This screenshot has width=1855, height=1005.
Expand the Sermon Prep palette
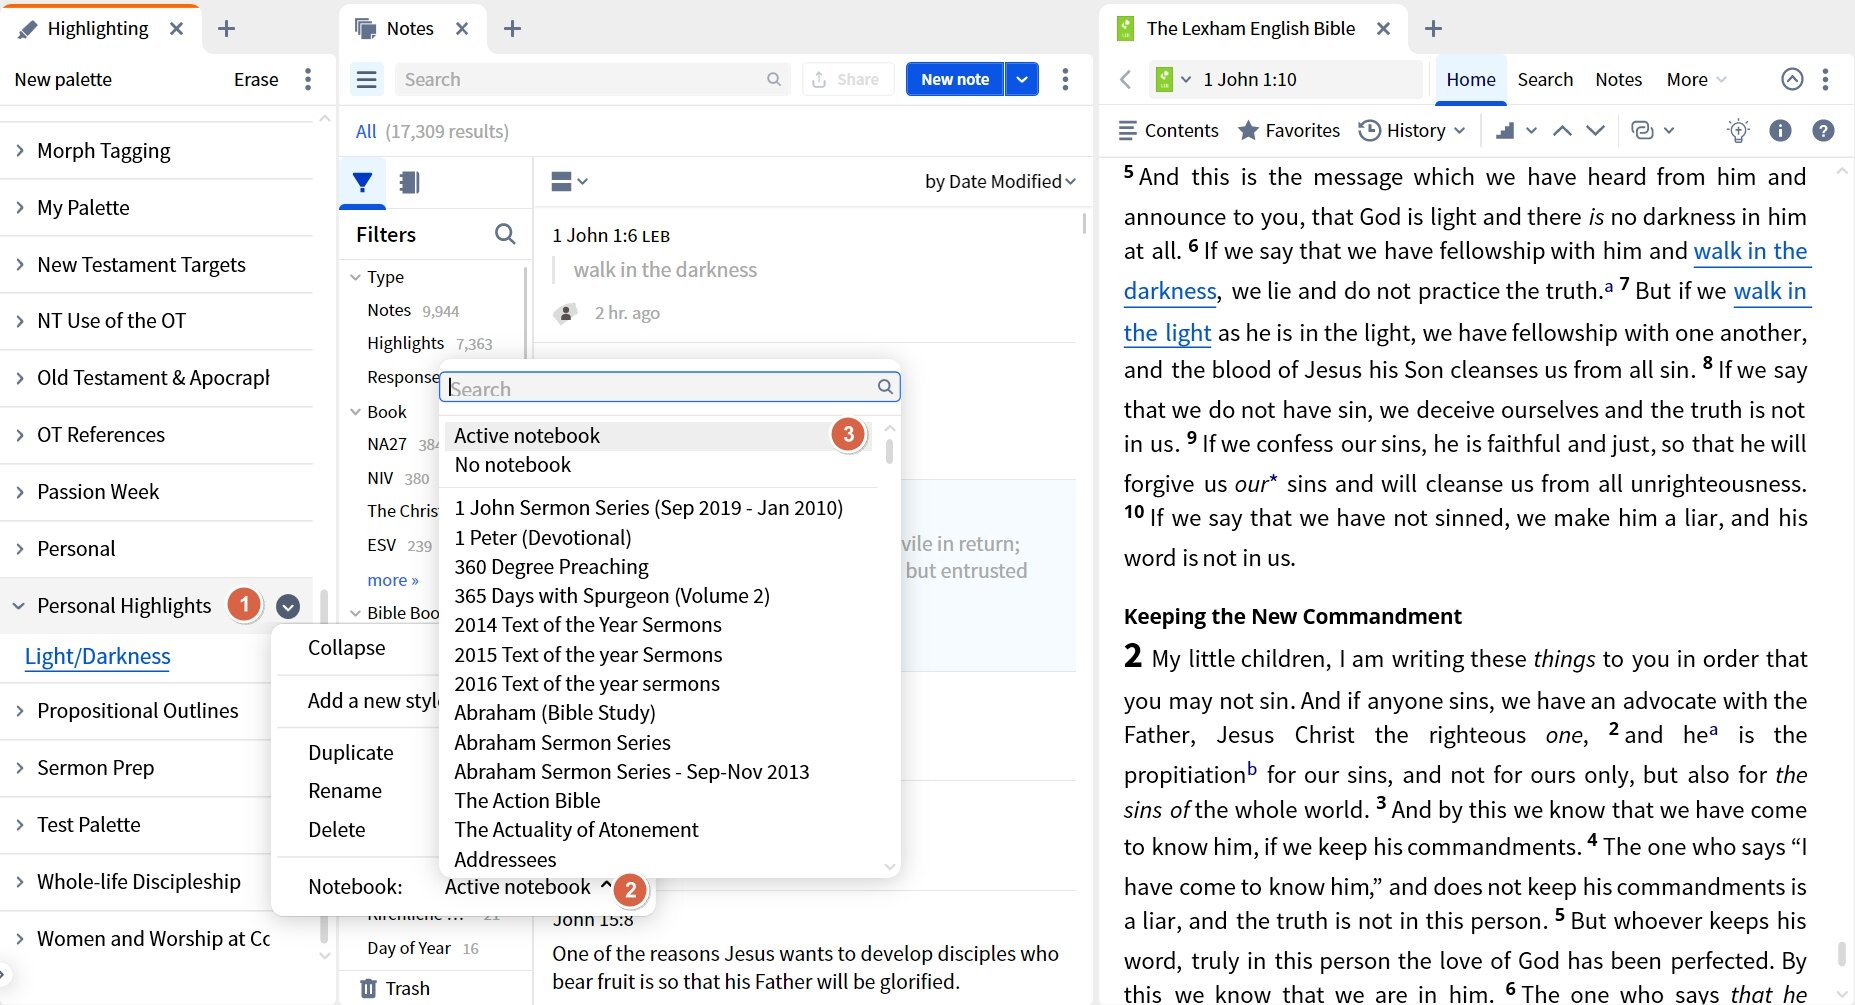(x=20, y=767)
